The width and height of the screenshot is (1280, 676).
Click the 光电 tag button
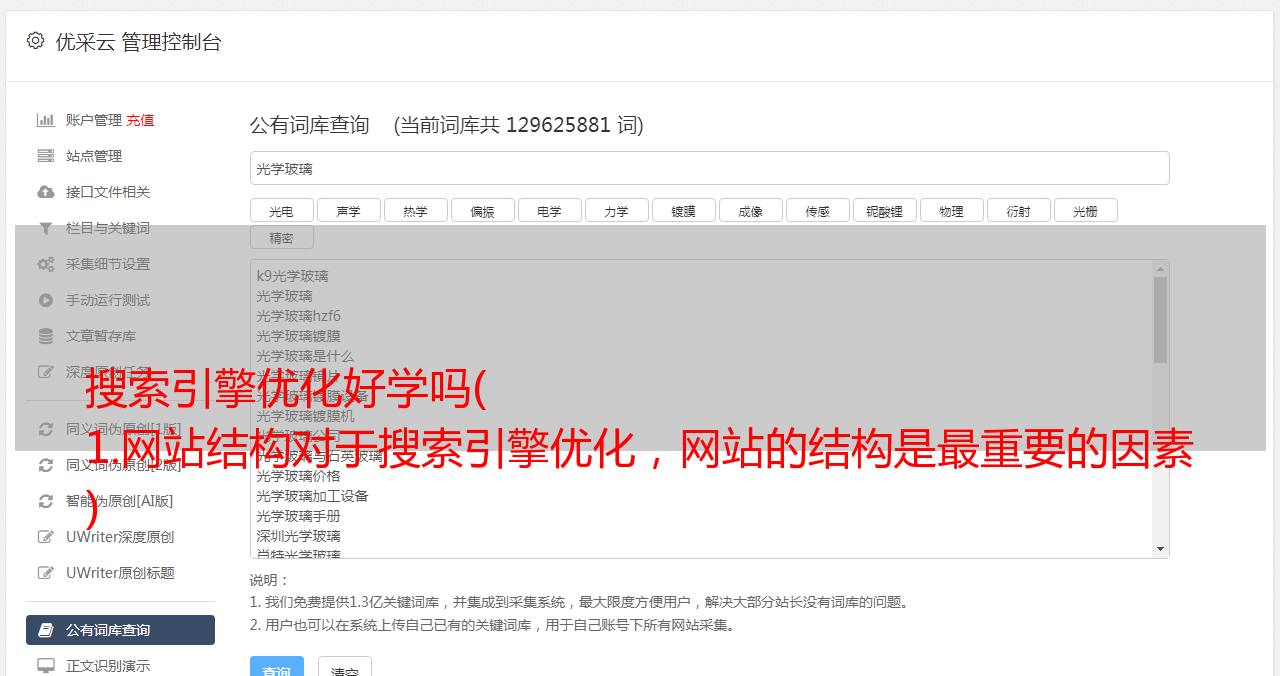click(281, 210)
